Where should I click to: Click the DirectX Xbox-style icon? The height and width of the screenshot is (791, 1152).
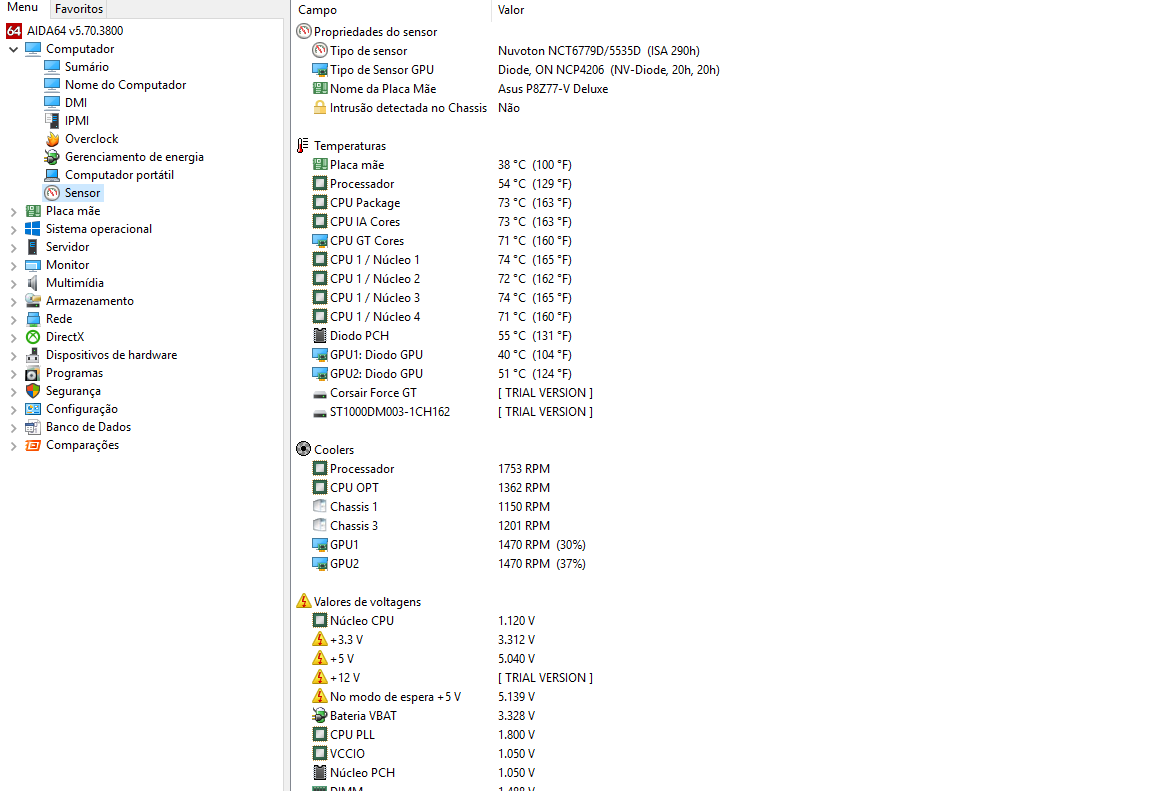(32, 337)
